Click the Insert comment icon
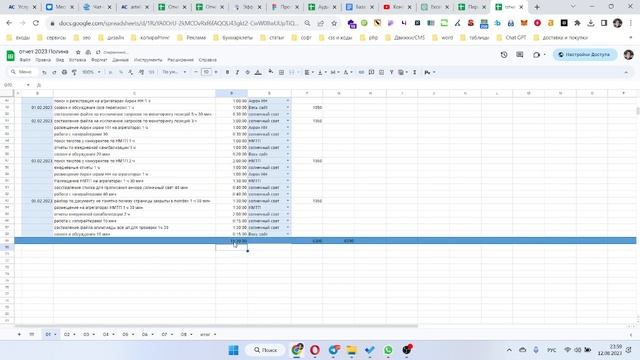This screenshot has width=640, height=360. [371, 72]
